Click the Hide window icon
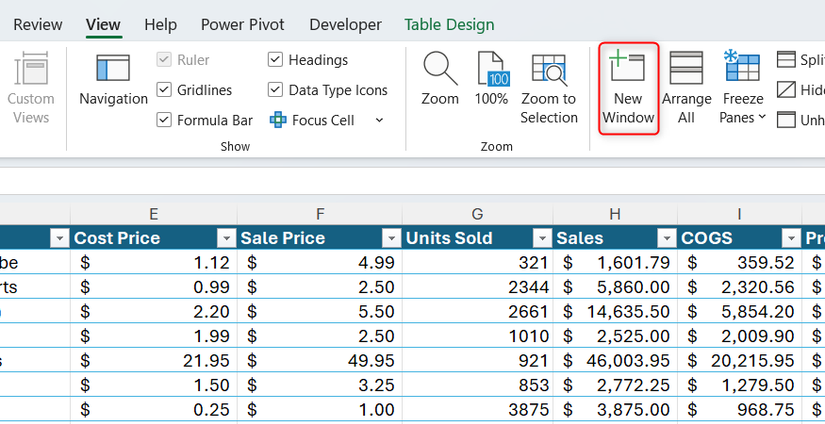The height and width of the screenshot is (424, 825). (786, 90)
